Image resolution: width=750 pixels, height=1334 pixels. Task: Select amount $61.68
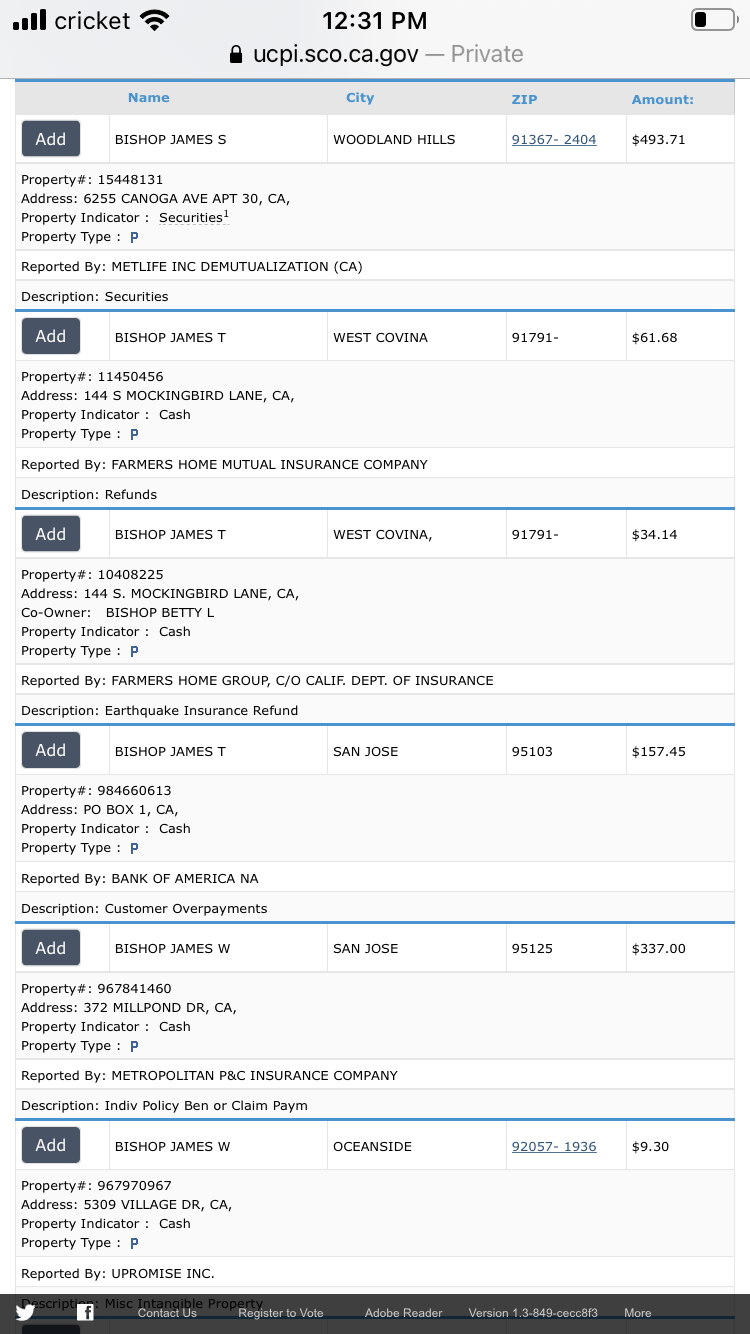point(655,338)
